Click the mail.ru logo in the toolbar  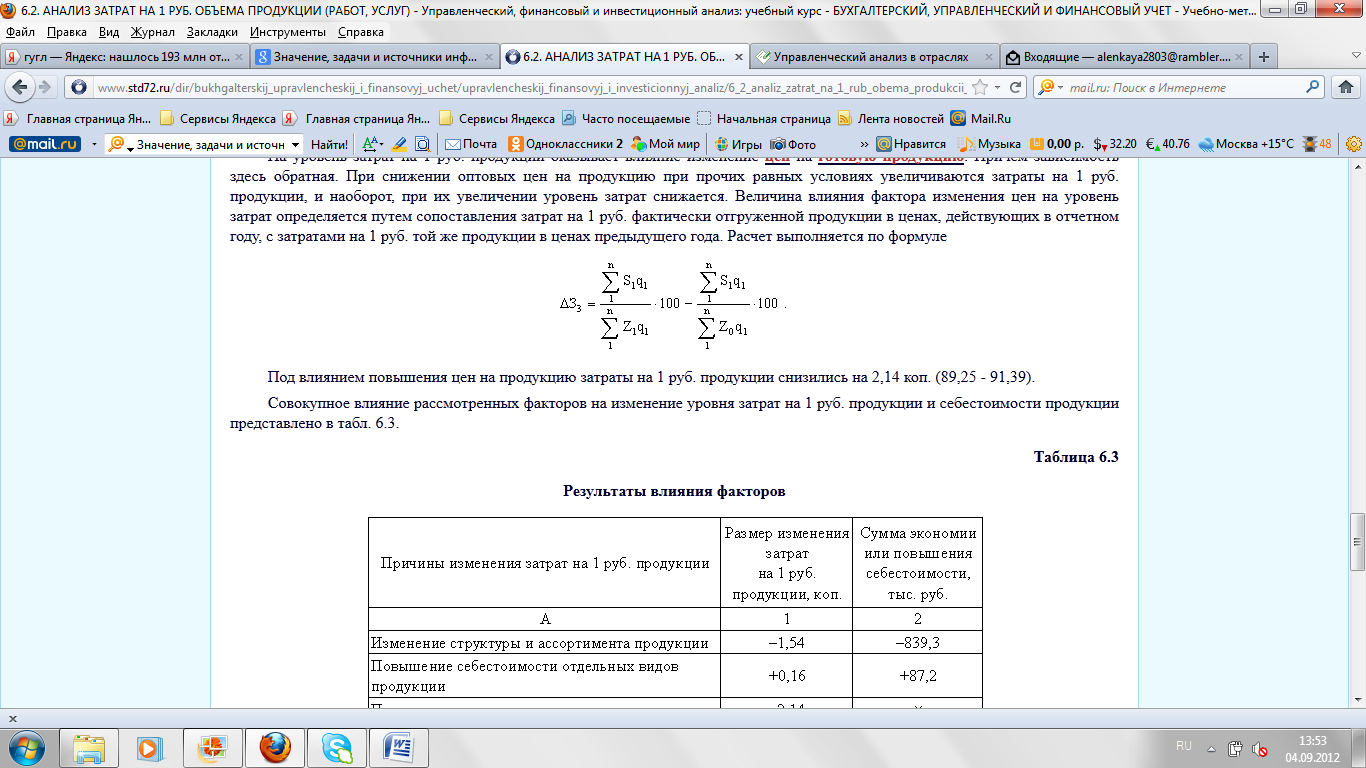point(44,144)
